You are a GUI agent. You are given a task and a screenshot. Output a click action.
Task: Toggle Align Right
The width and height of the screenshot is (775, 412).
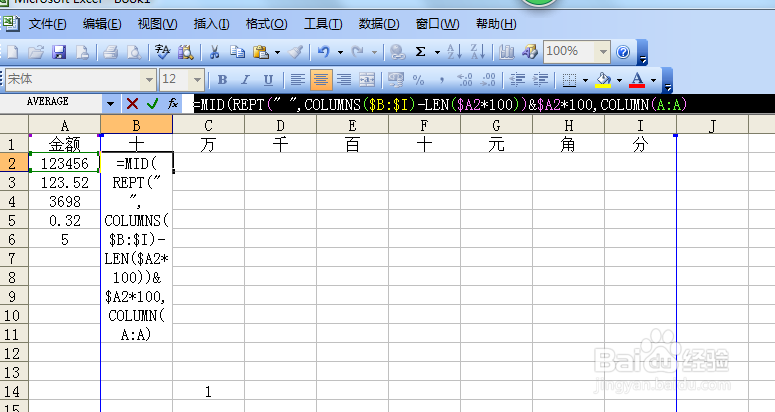point(344,80)
